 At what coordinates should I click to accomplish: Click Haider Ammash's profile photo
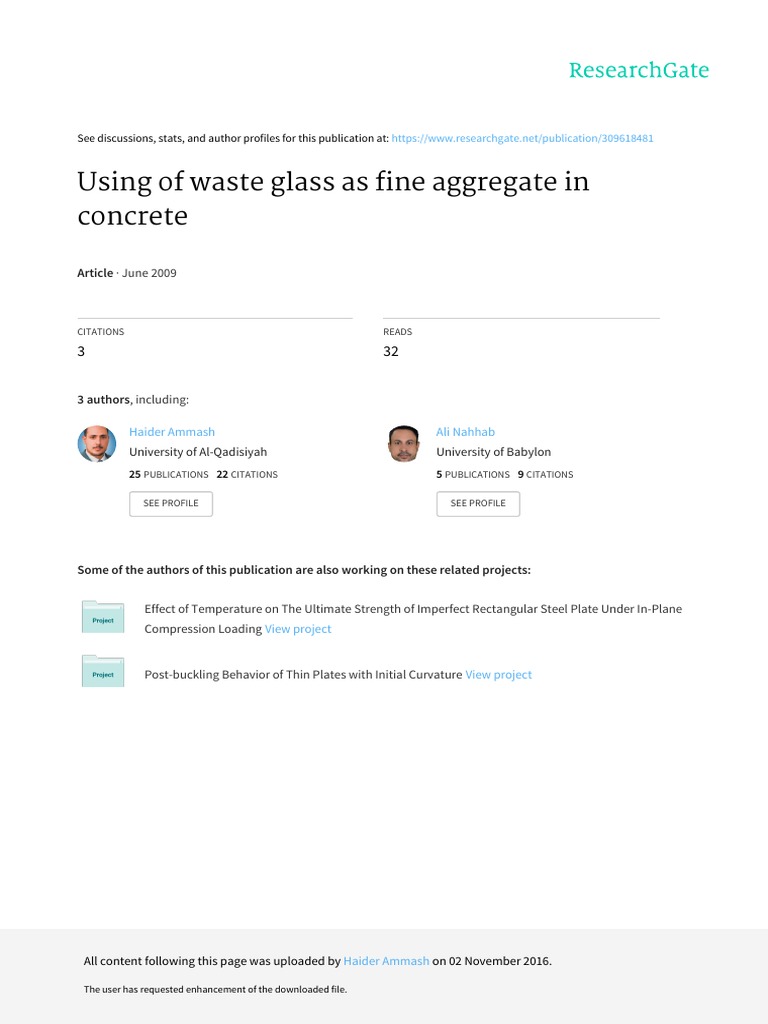(x=97, y=444)
